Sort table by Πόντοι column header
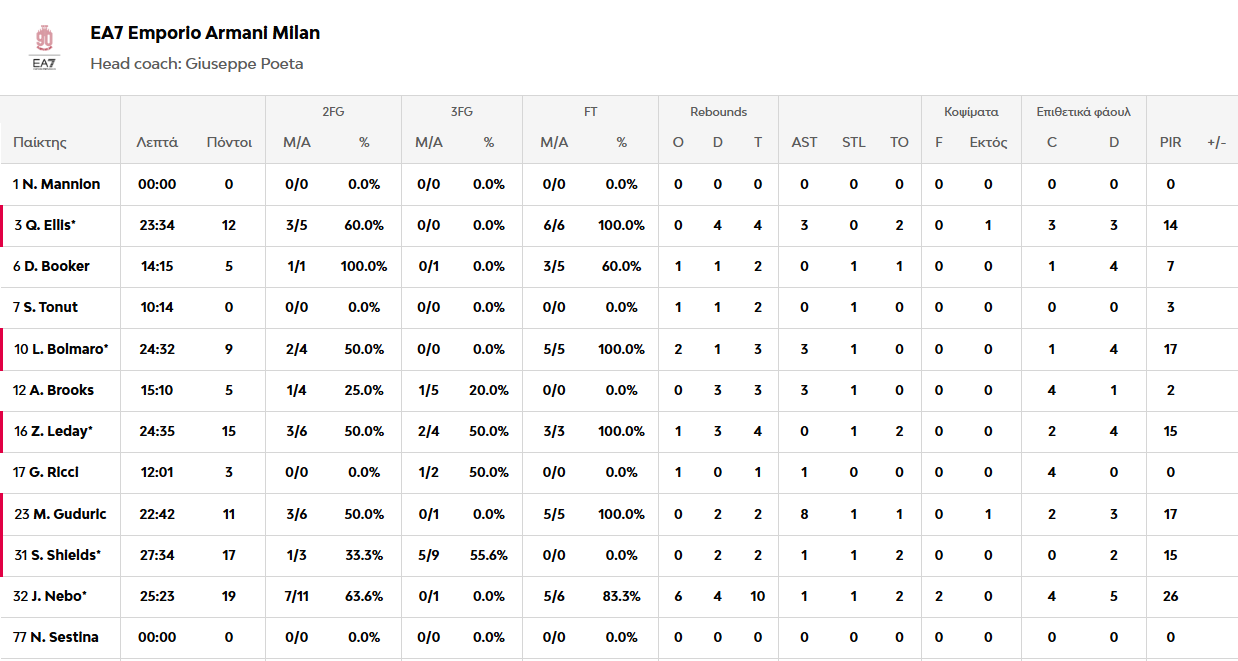1238x661 pixels. click(x=229, y=142)
